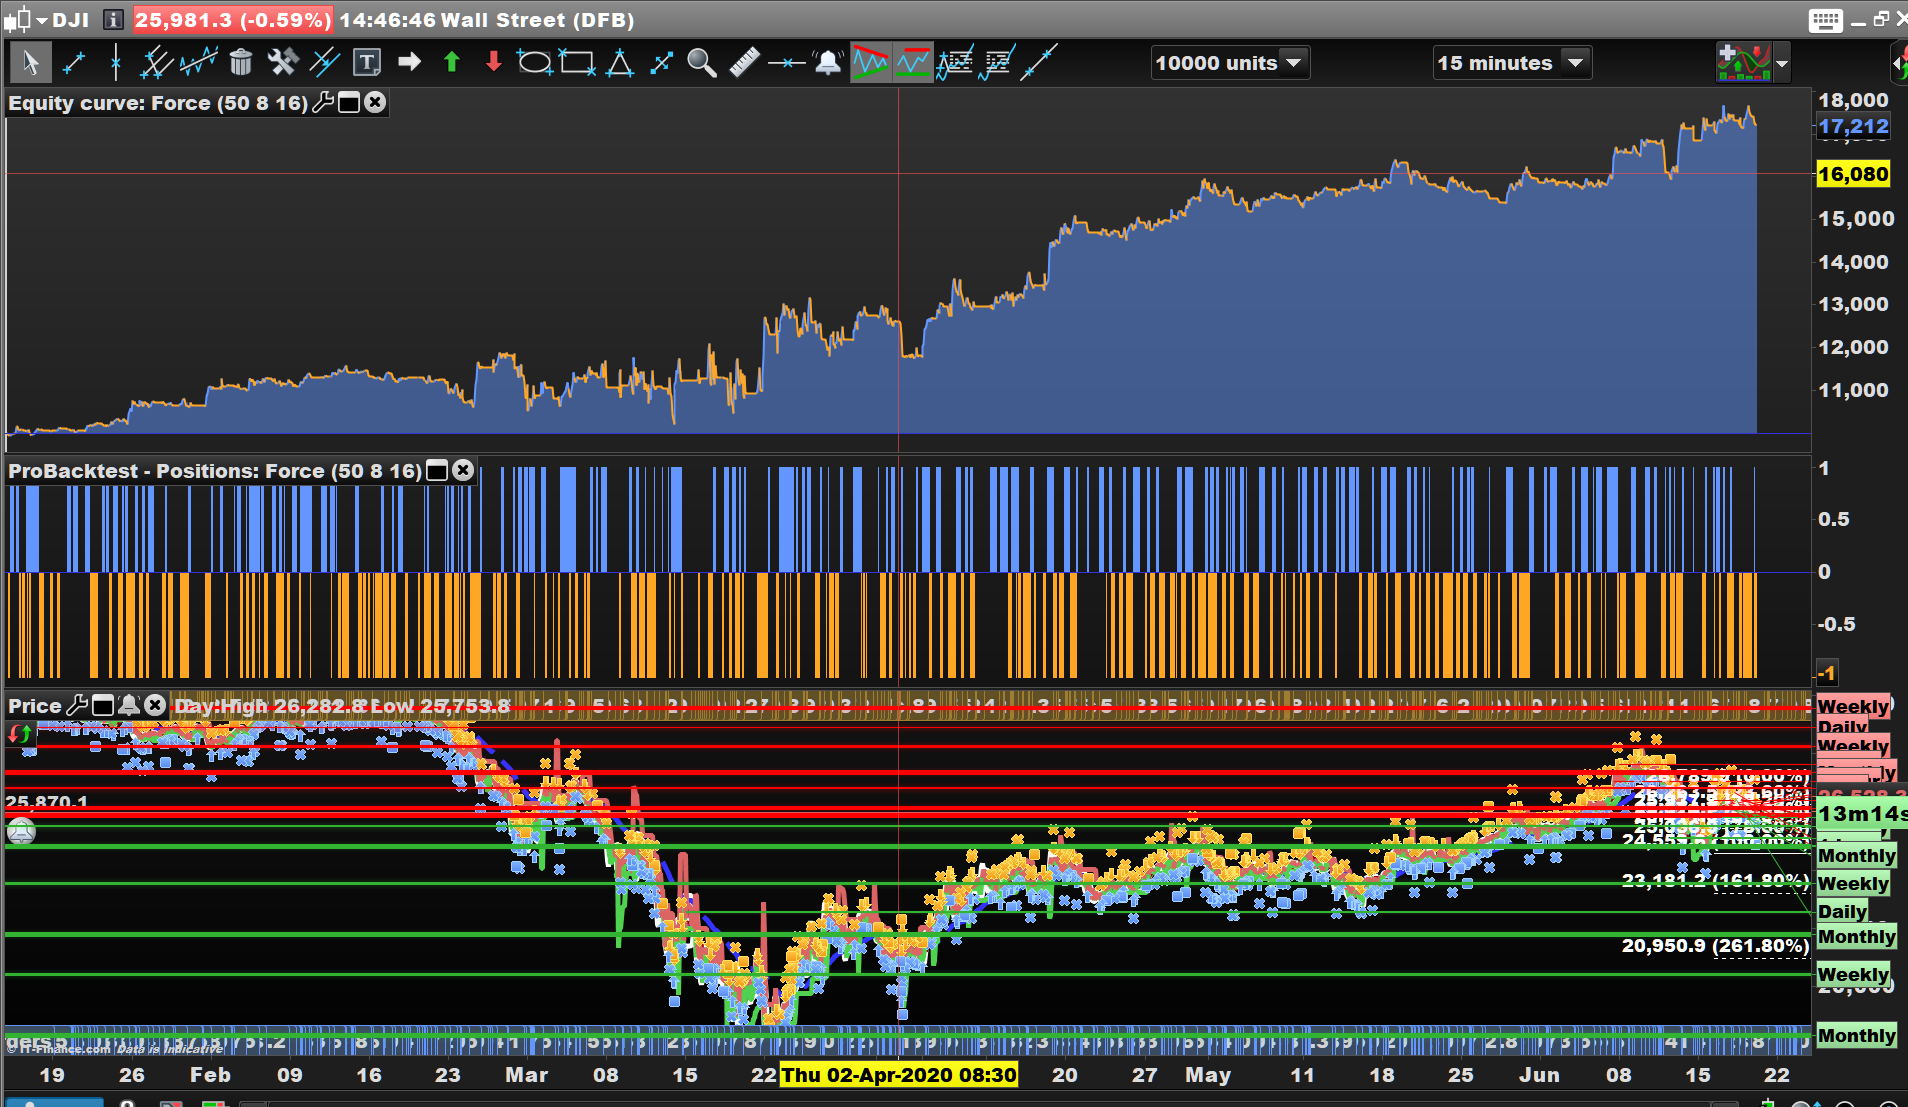1908x1107 pixels.
Task: Click the green 13m14s countdown tag
Action: point(1862,813)
